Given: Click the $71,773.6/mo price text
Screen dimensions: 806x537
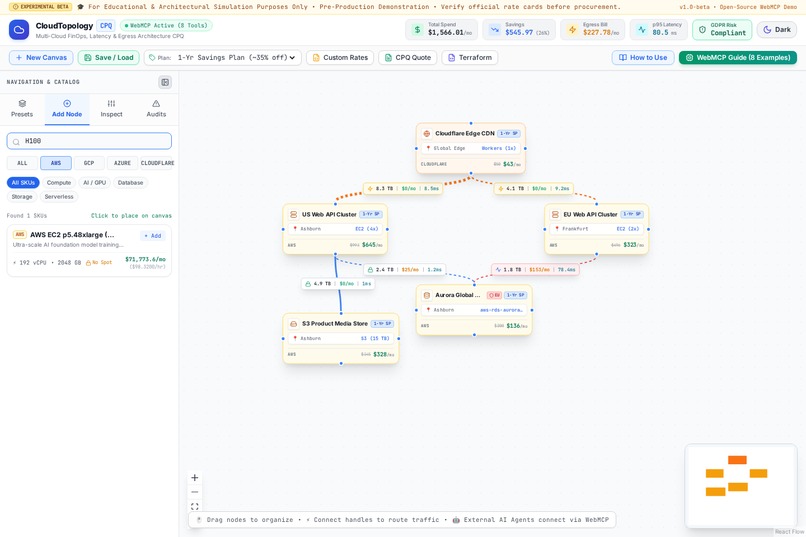Looking at the screenshot, I should click(145, 260).
